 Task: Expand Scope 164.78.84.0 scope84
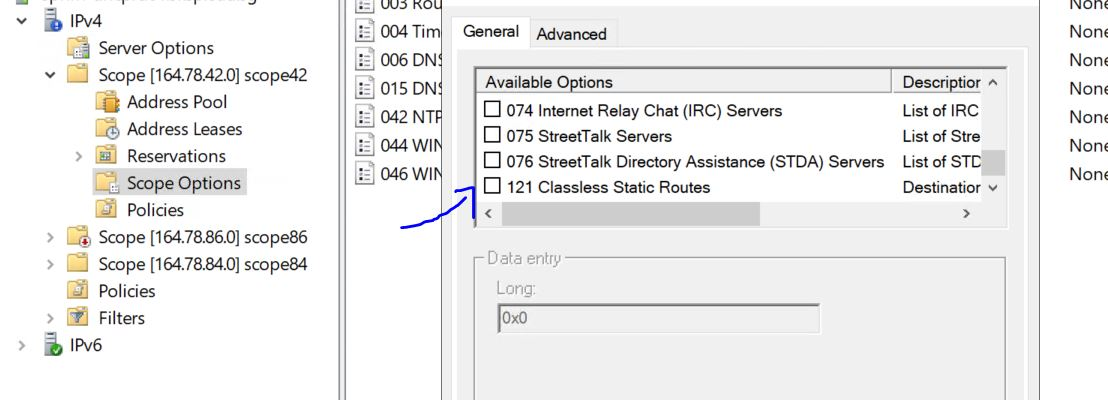[49, 264]
